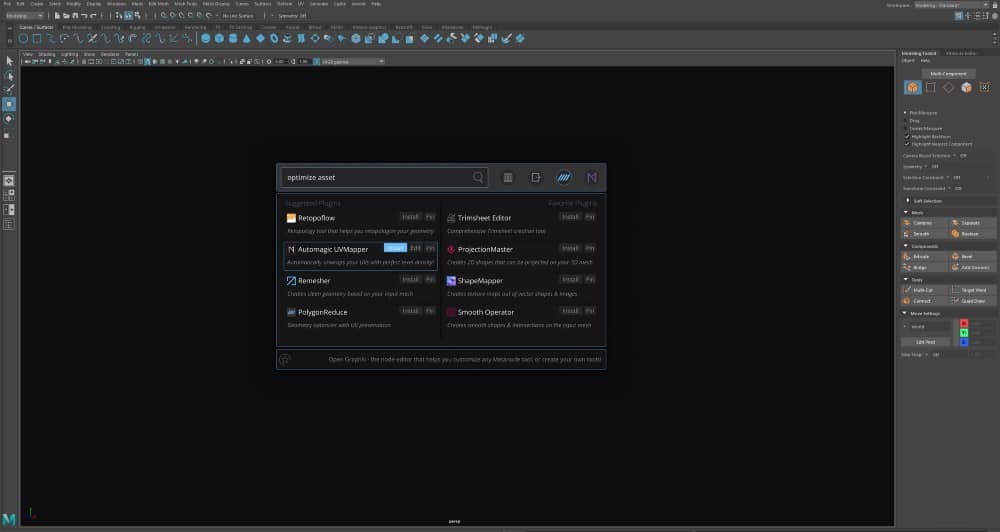Viewport: 1000px width, 532px height.
Task: Toggle Highlight Backfaces checkbox
Action: coord(907,137)
